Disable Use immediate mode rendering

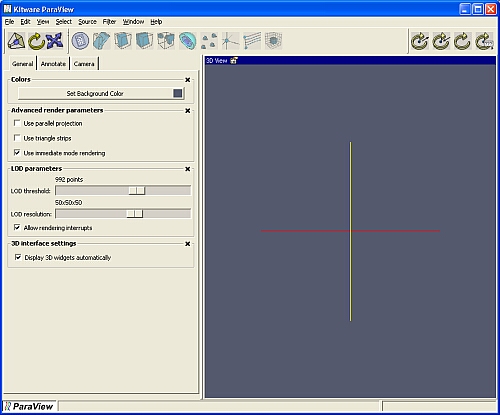17,153
